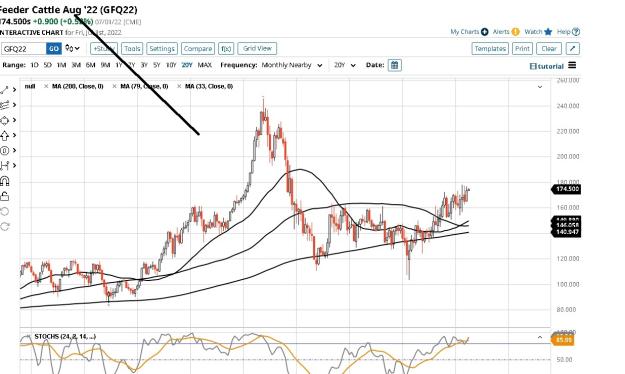Select the 6M range
Viewport: 625px width, 374px height.
(90, 65)
